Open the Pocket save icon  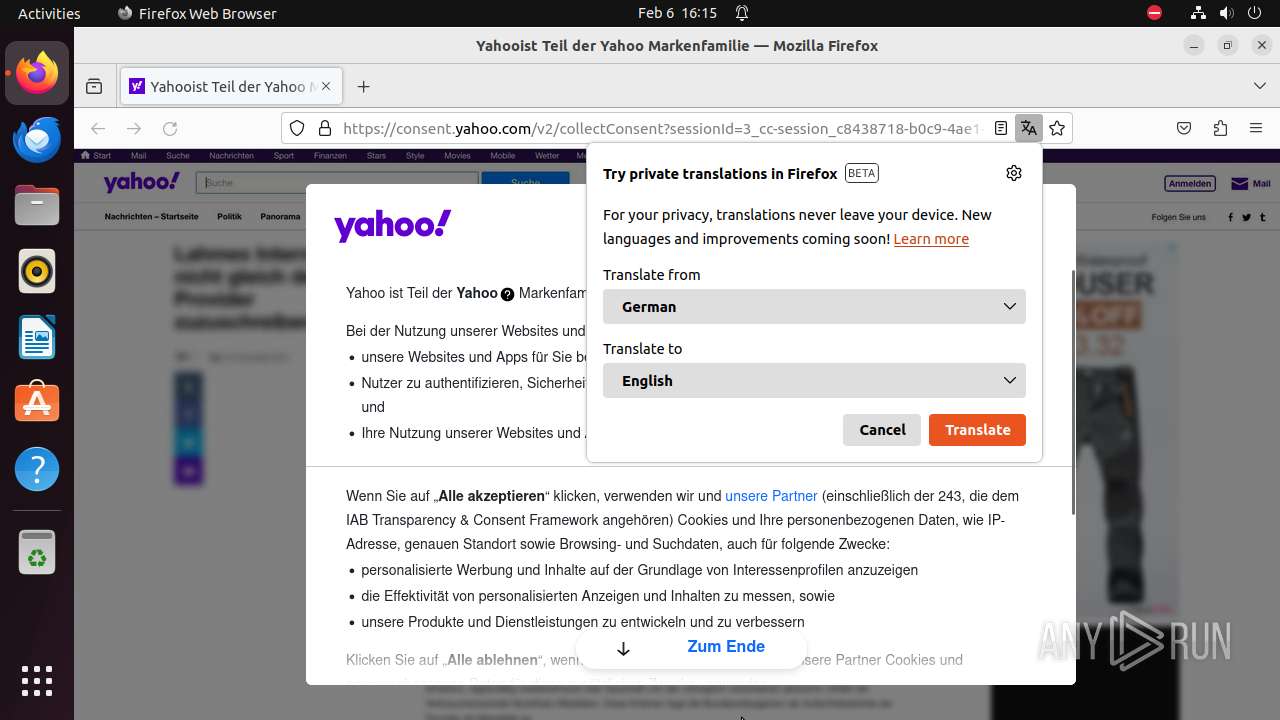pos(1183,128)
